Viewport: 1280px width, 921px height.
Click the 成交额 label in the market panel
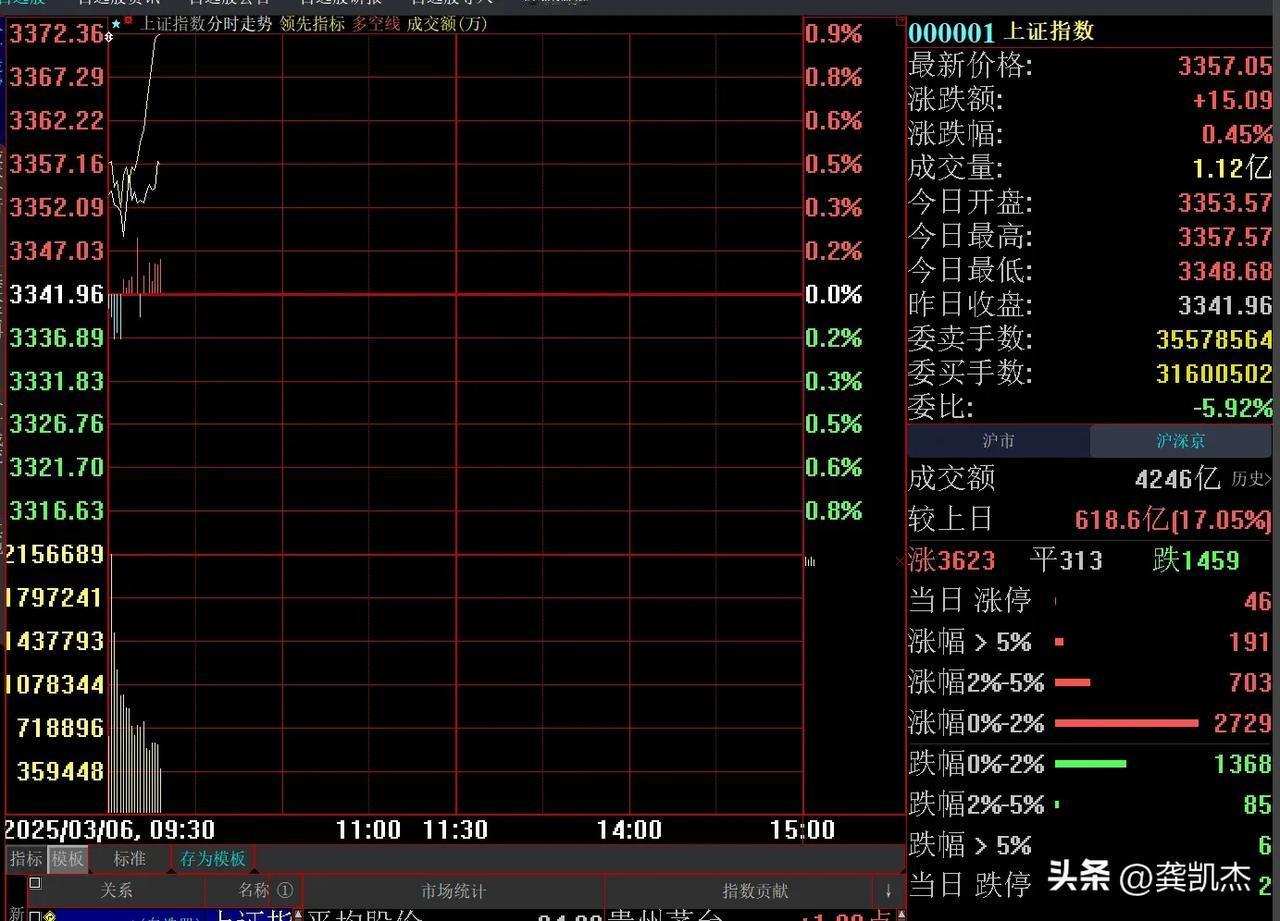click(952, 479)
